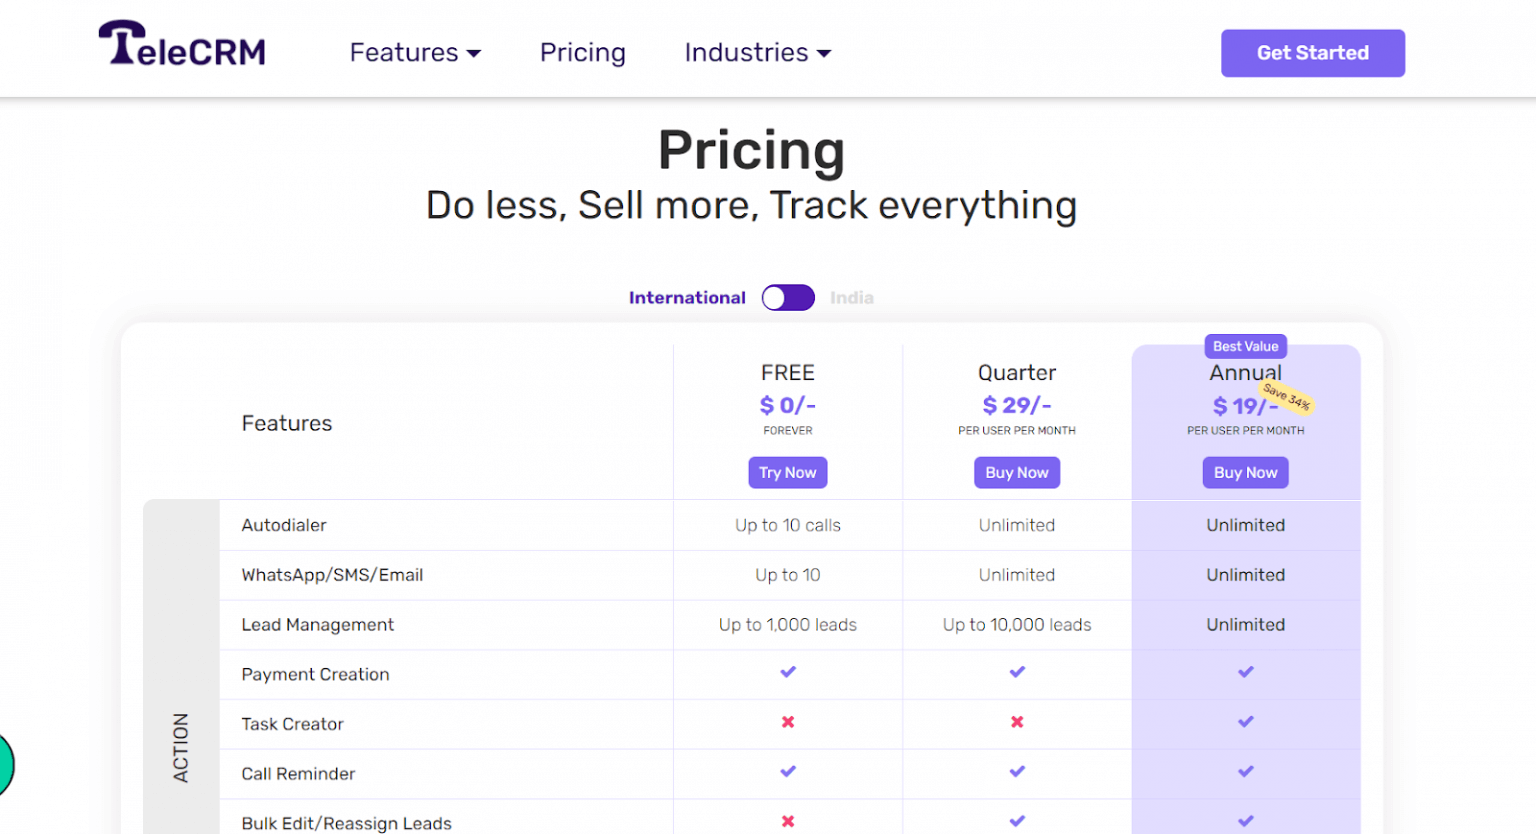
Task: Click the Save 34% badge
Action: pyautogui.click(x=1287, y=397)
